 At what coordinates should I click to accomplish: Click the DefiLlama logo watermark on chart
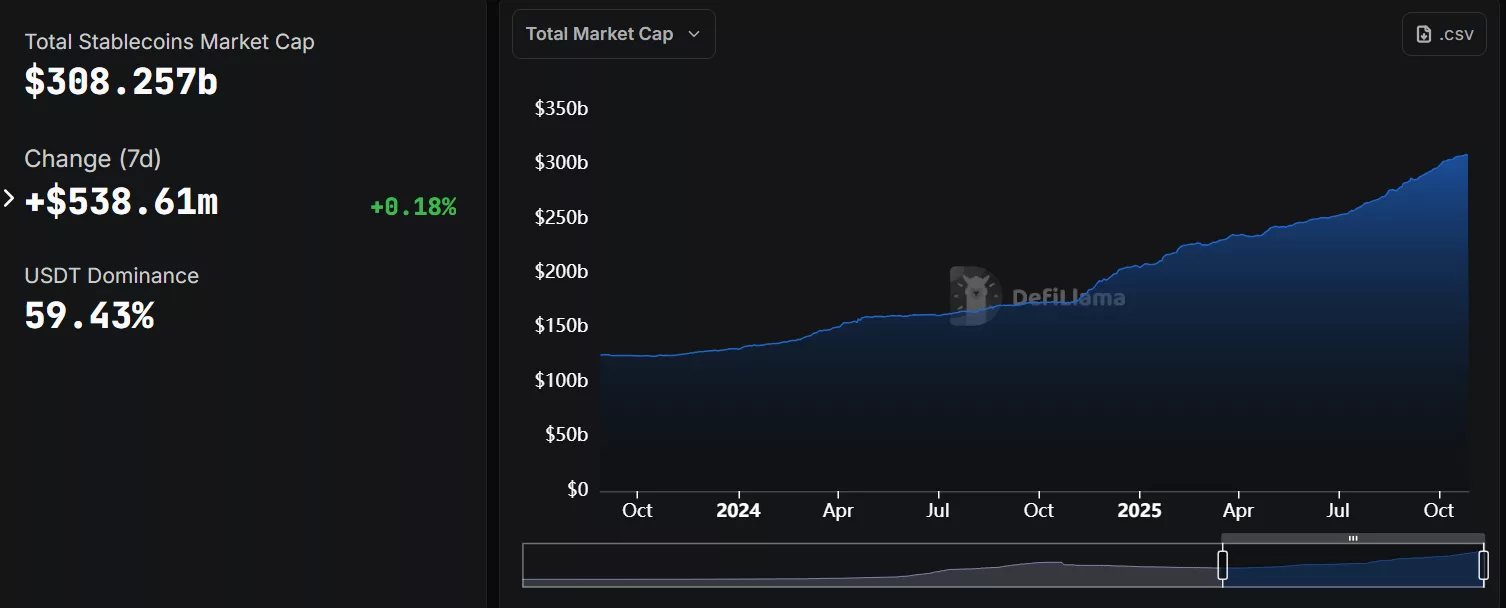tap(975, 296)
